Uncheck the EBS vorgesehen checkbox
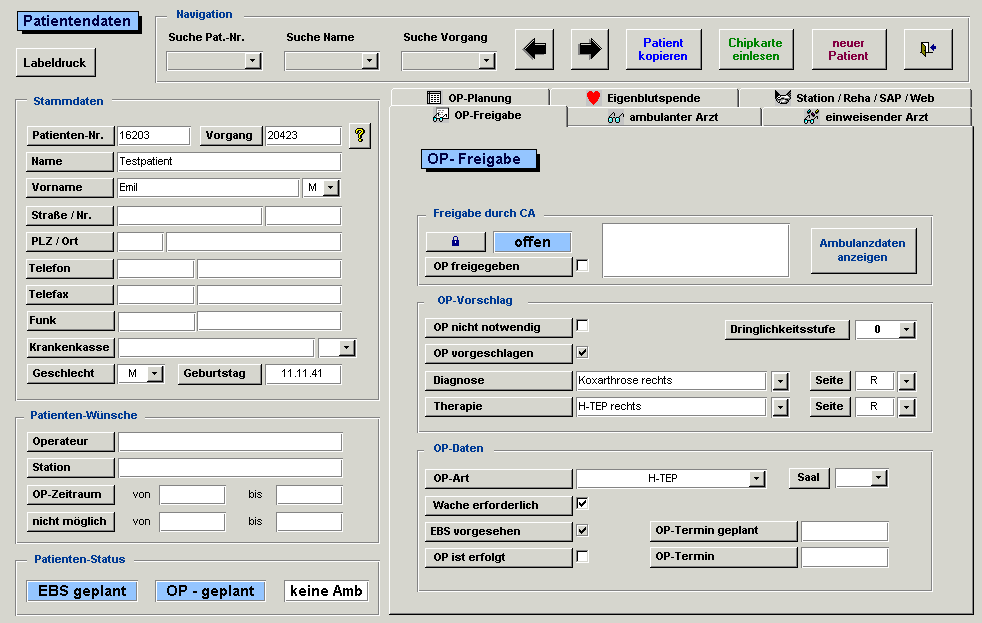The width and height of the screenshot is (982, 623). (582, 530)
